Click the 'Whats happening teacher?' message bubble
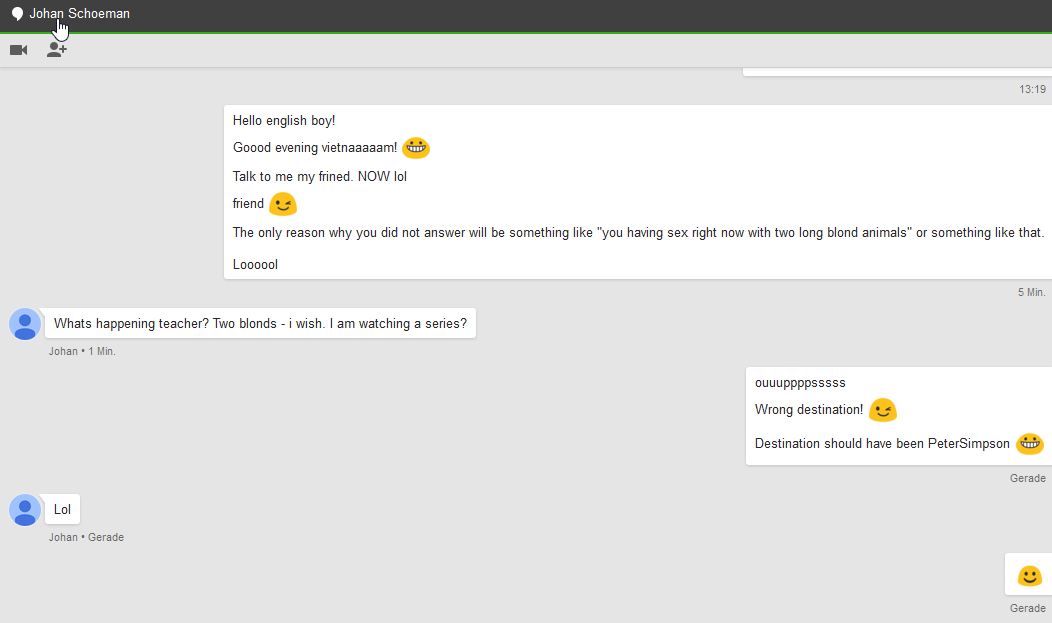Image resolution: width=1052 pixels, height=623 pixels. [260, 324]
